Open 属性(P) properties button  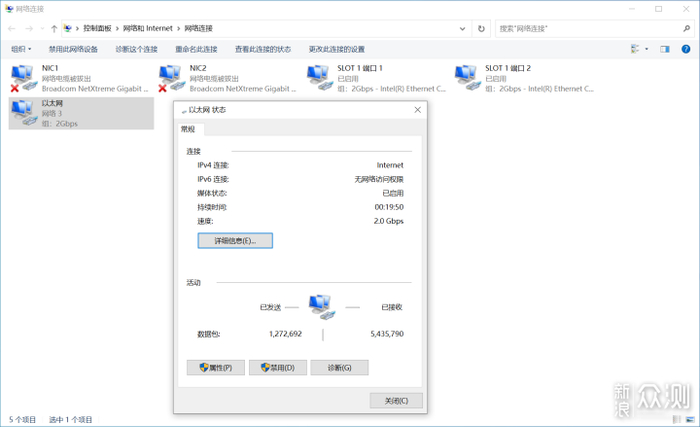[x=216, y=368]
